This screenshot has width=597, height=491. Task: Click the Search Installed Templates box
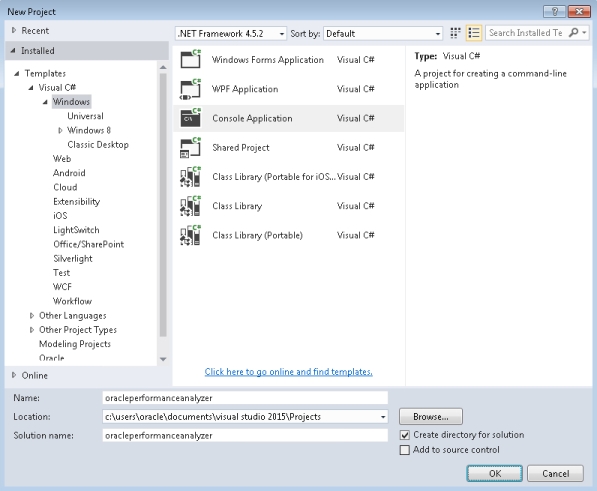pos(527,33)
